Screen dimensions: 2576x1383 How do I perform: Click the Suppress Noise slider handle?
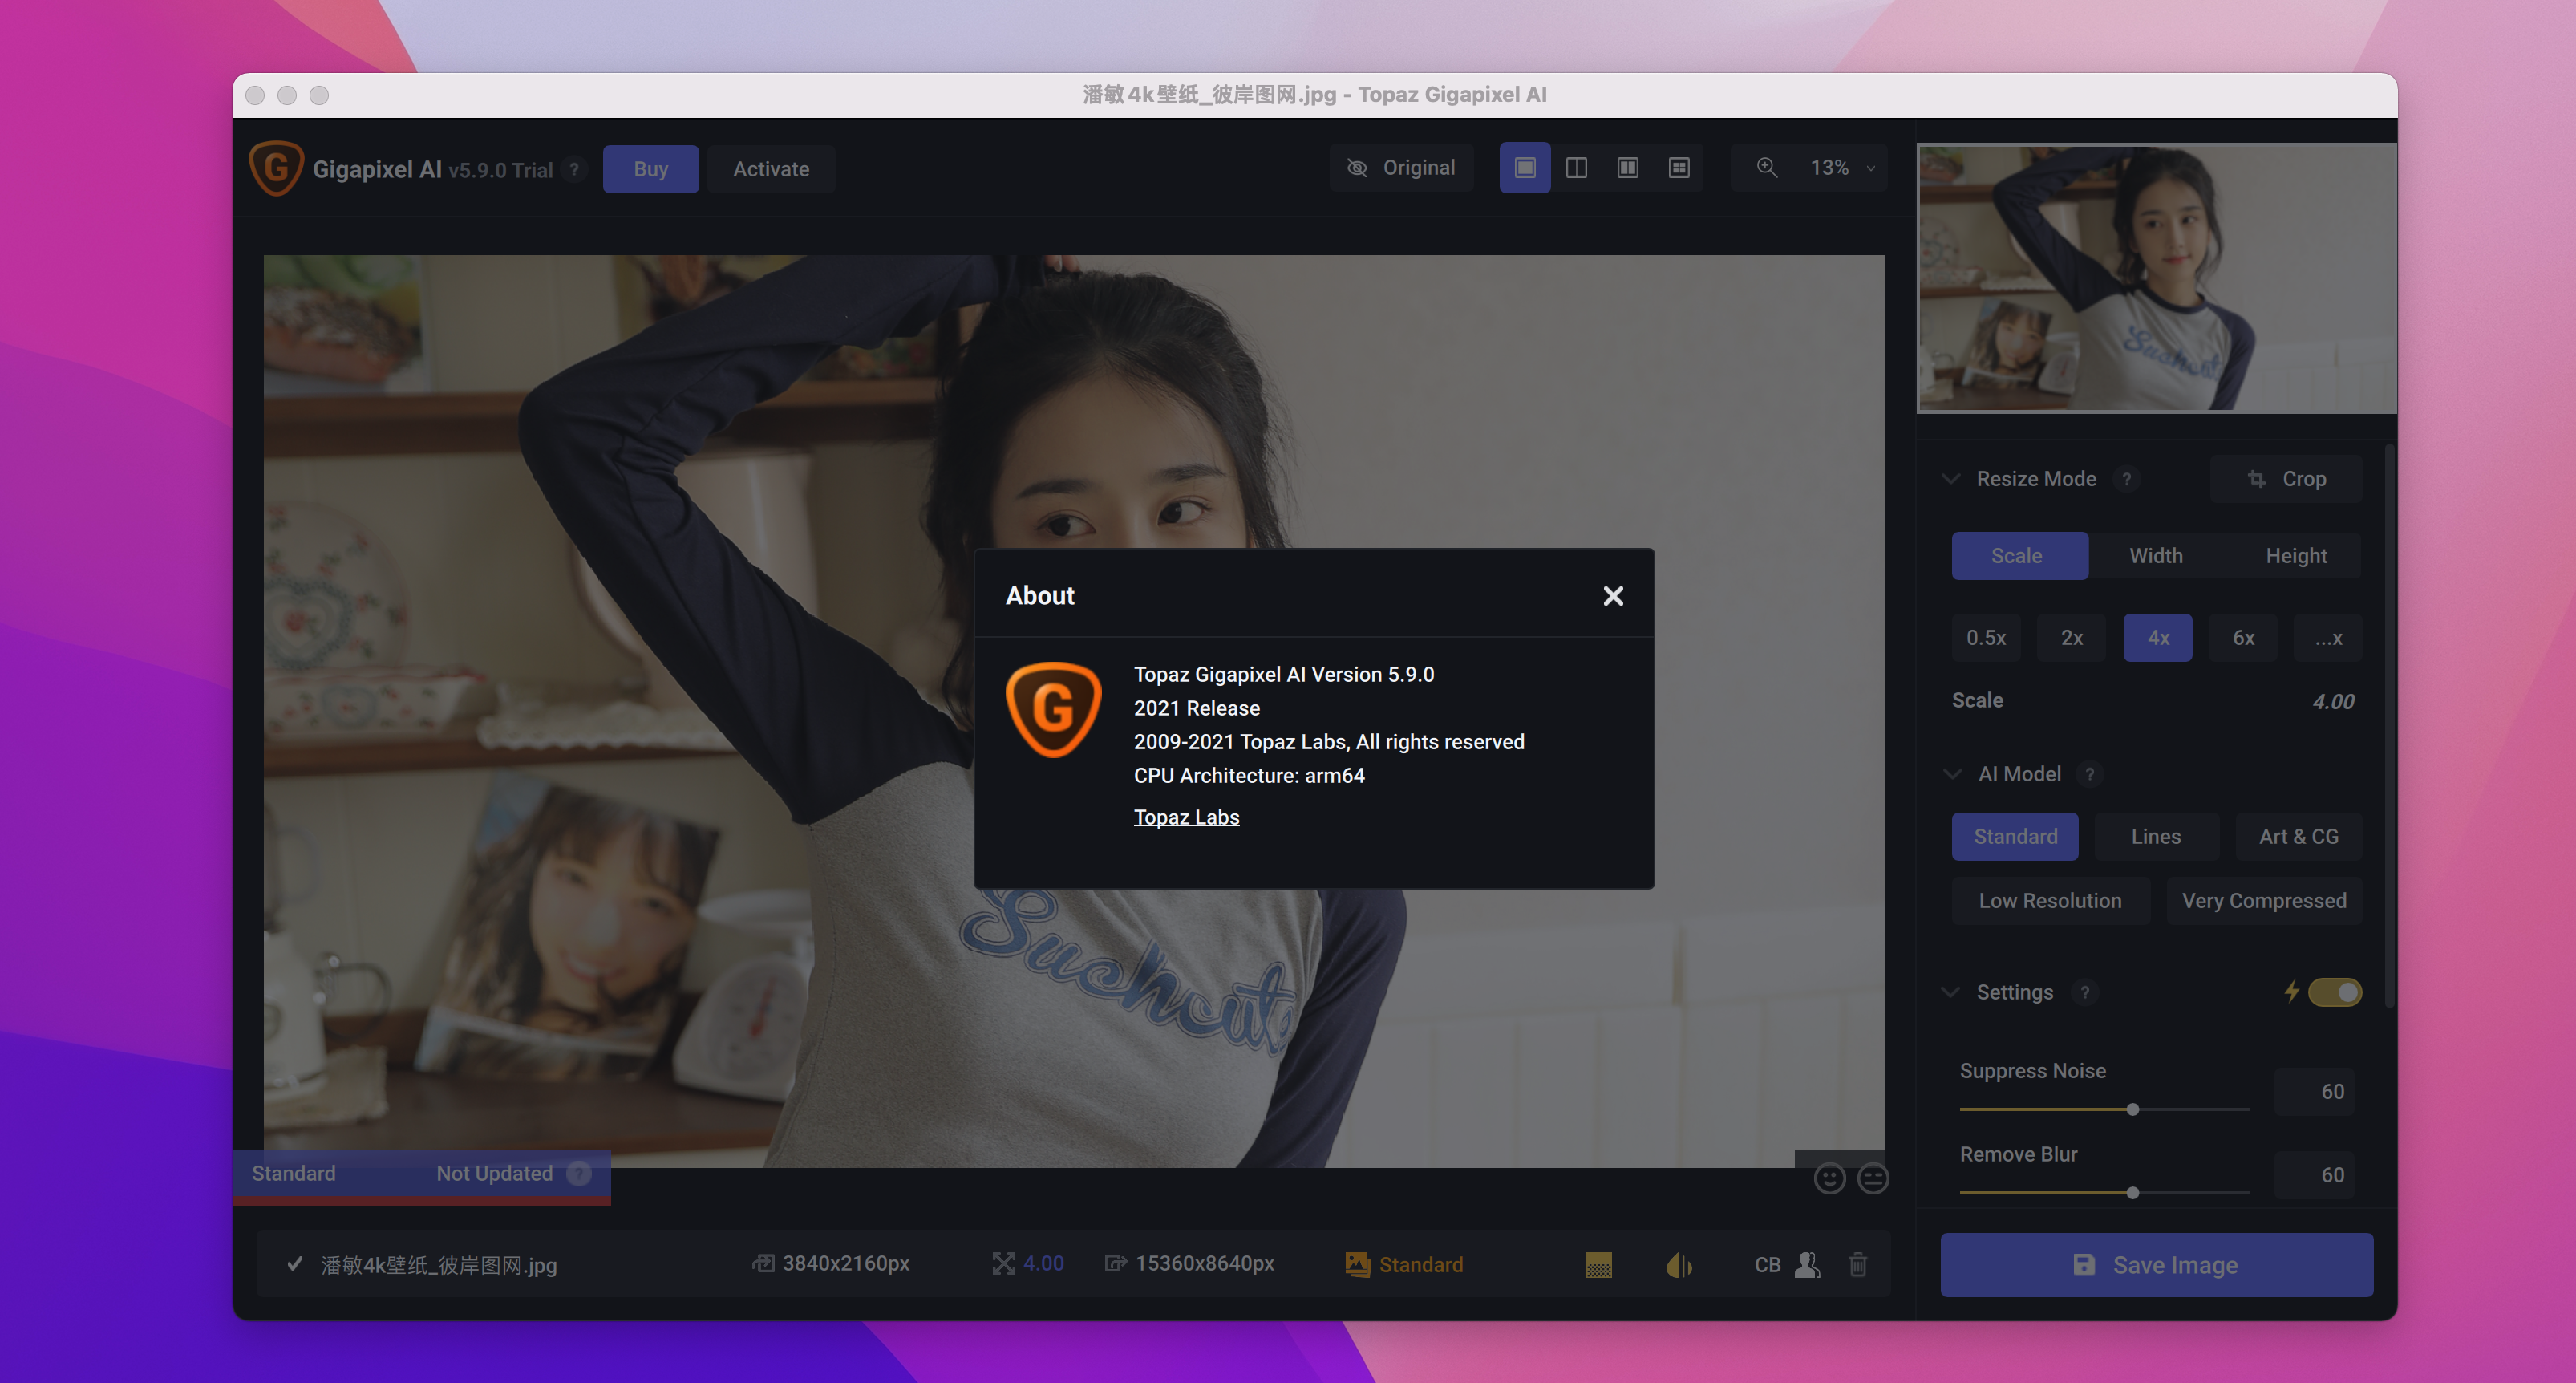[x=2132, y=1109]
